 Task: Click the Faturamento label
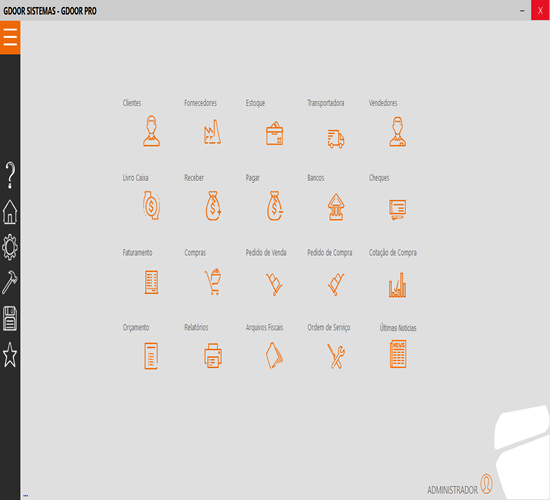coord(138,252)
